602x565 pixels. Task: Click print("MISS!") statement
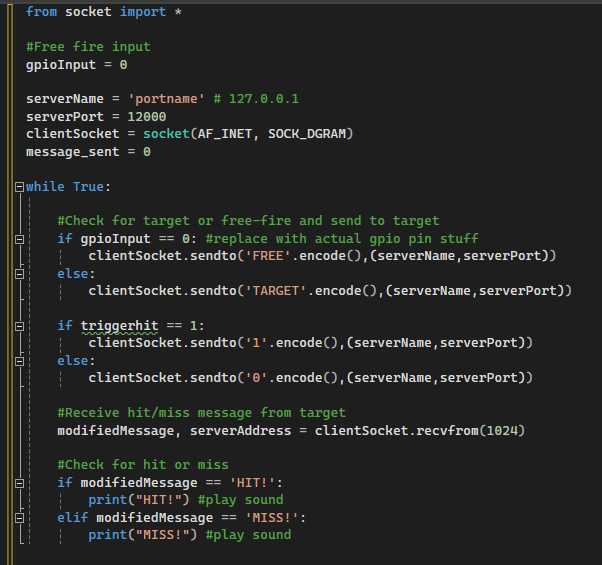[142, 535]
